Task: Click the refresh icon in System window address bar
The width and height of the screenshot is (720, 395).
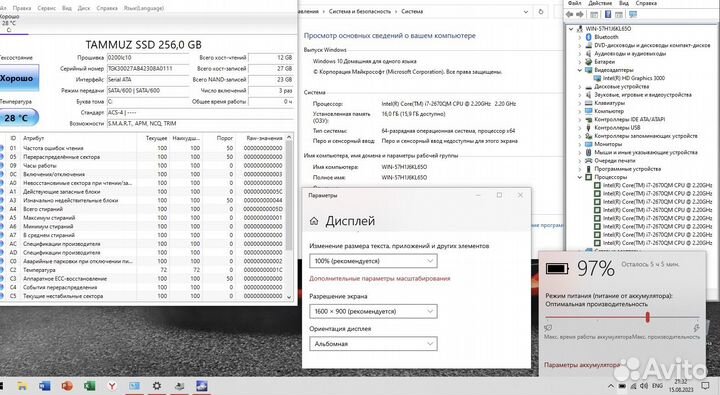Action: point(541,11)
